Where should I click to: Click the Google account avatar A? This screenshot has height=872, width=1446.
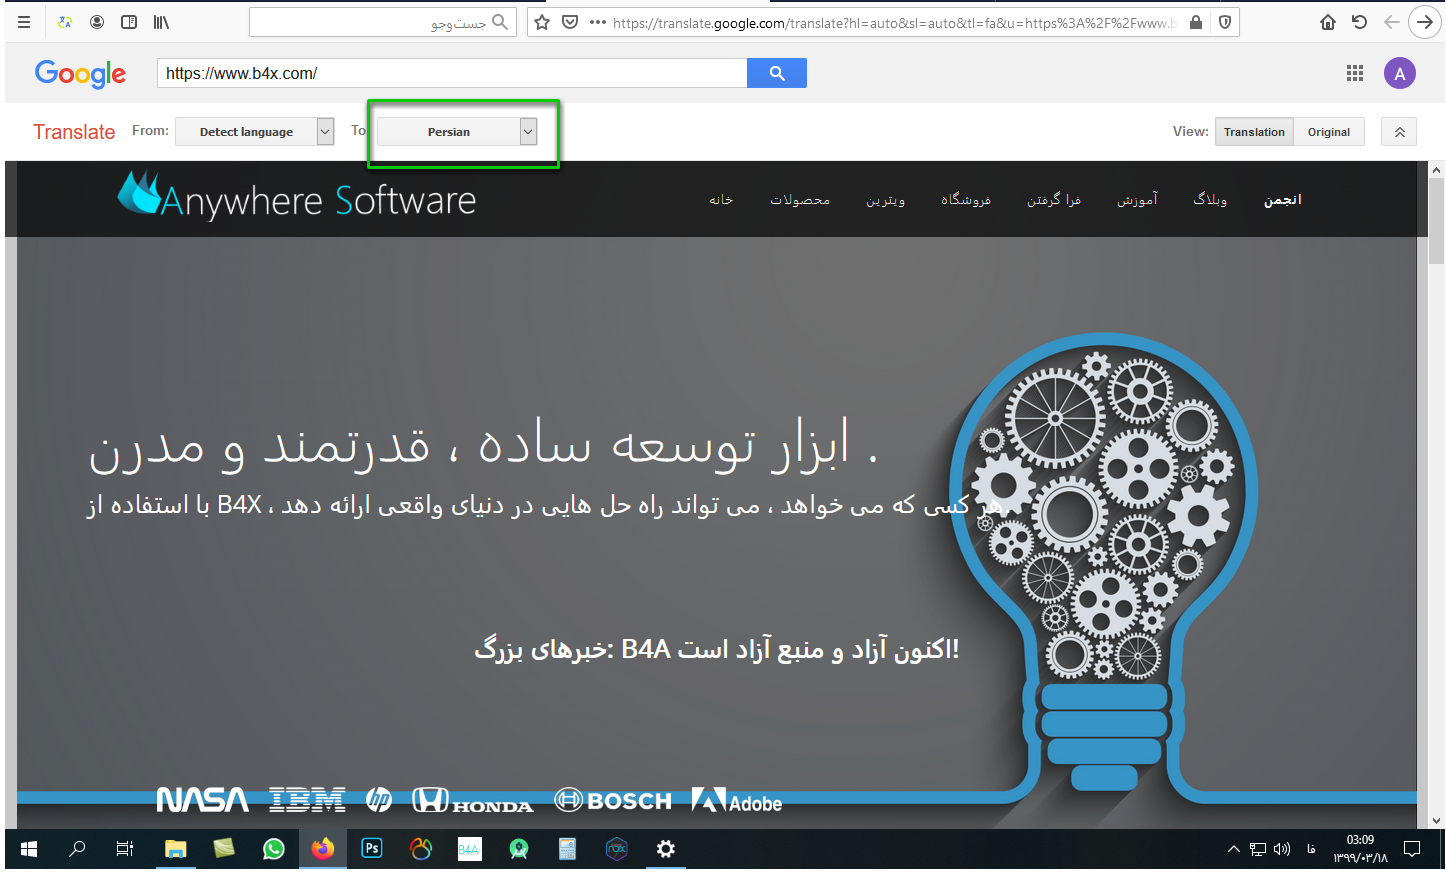(1399, 73)
